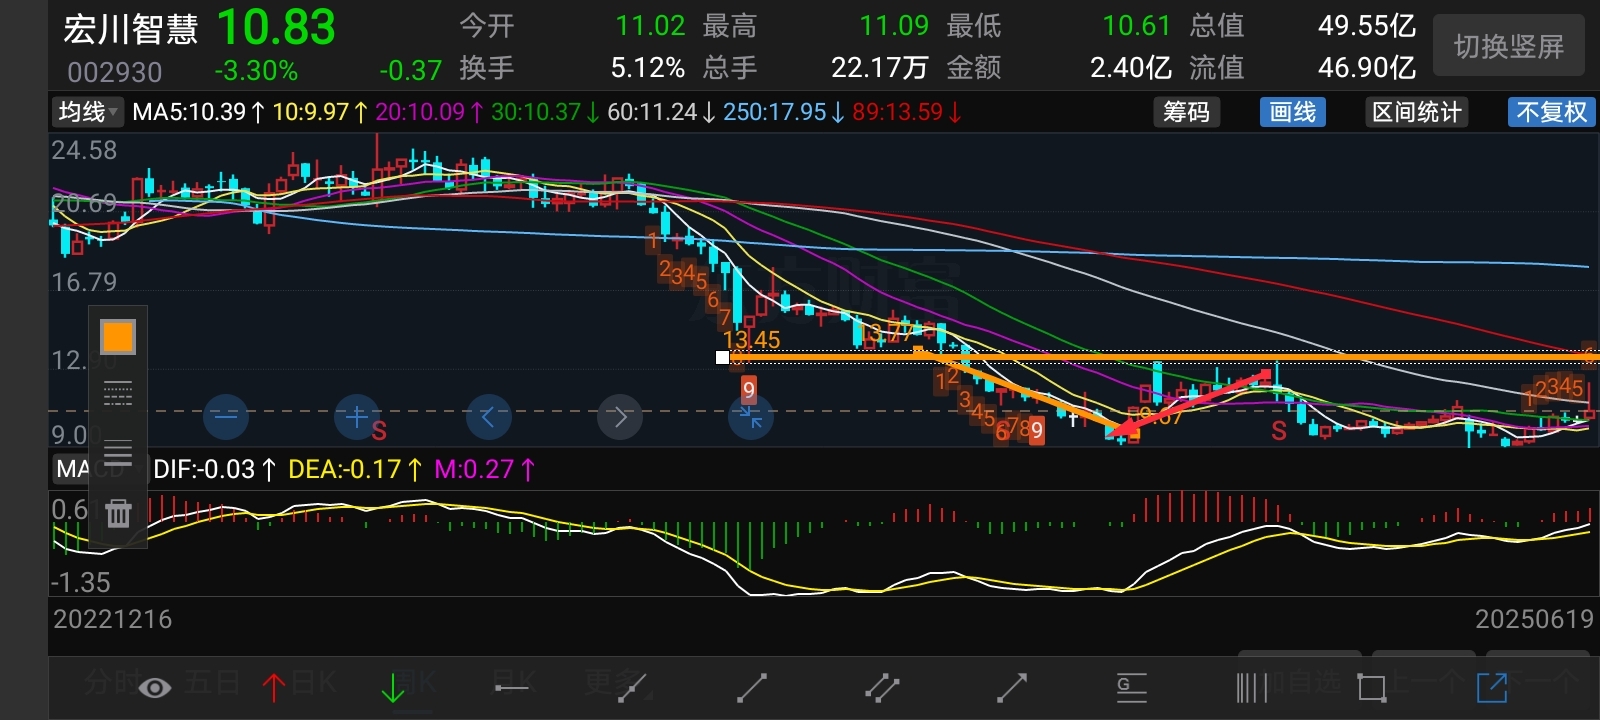Click the 总值 49.55亿 market cap value
This screenshot has height=720, width=1600.
(x=1366, y=25)
